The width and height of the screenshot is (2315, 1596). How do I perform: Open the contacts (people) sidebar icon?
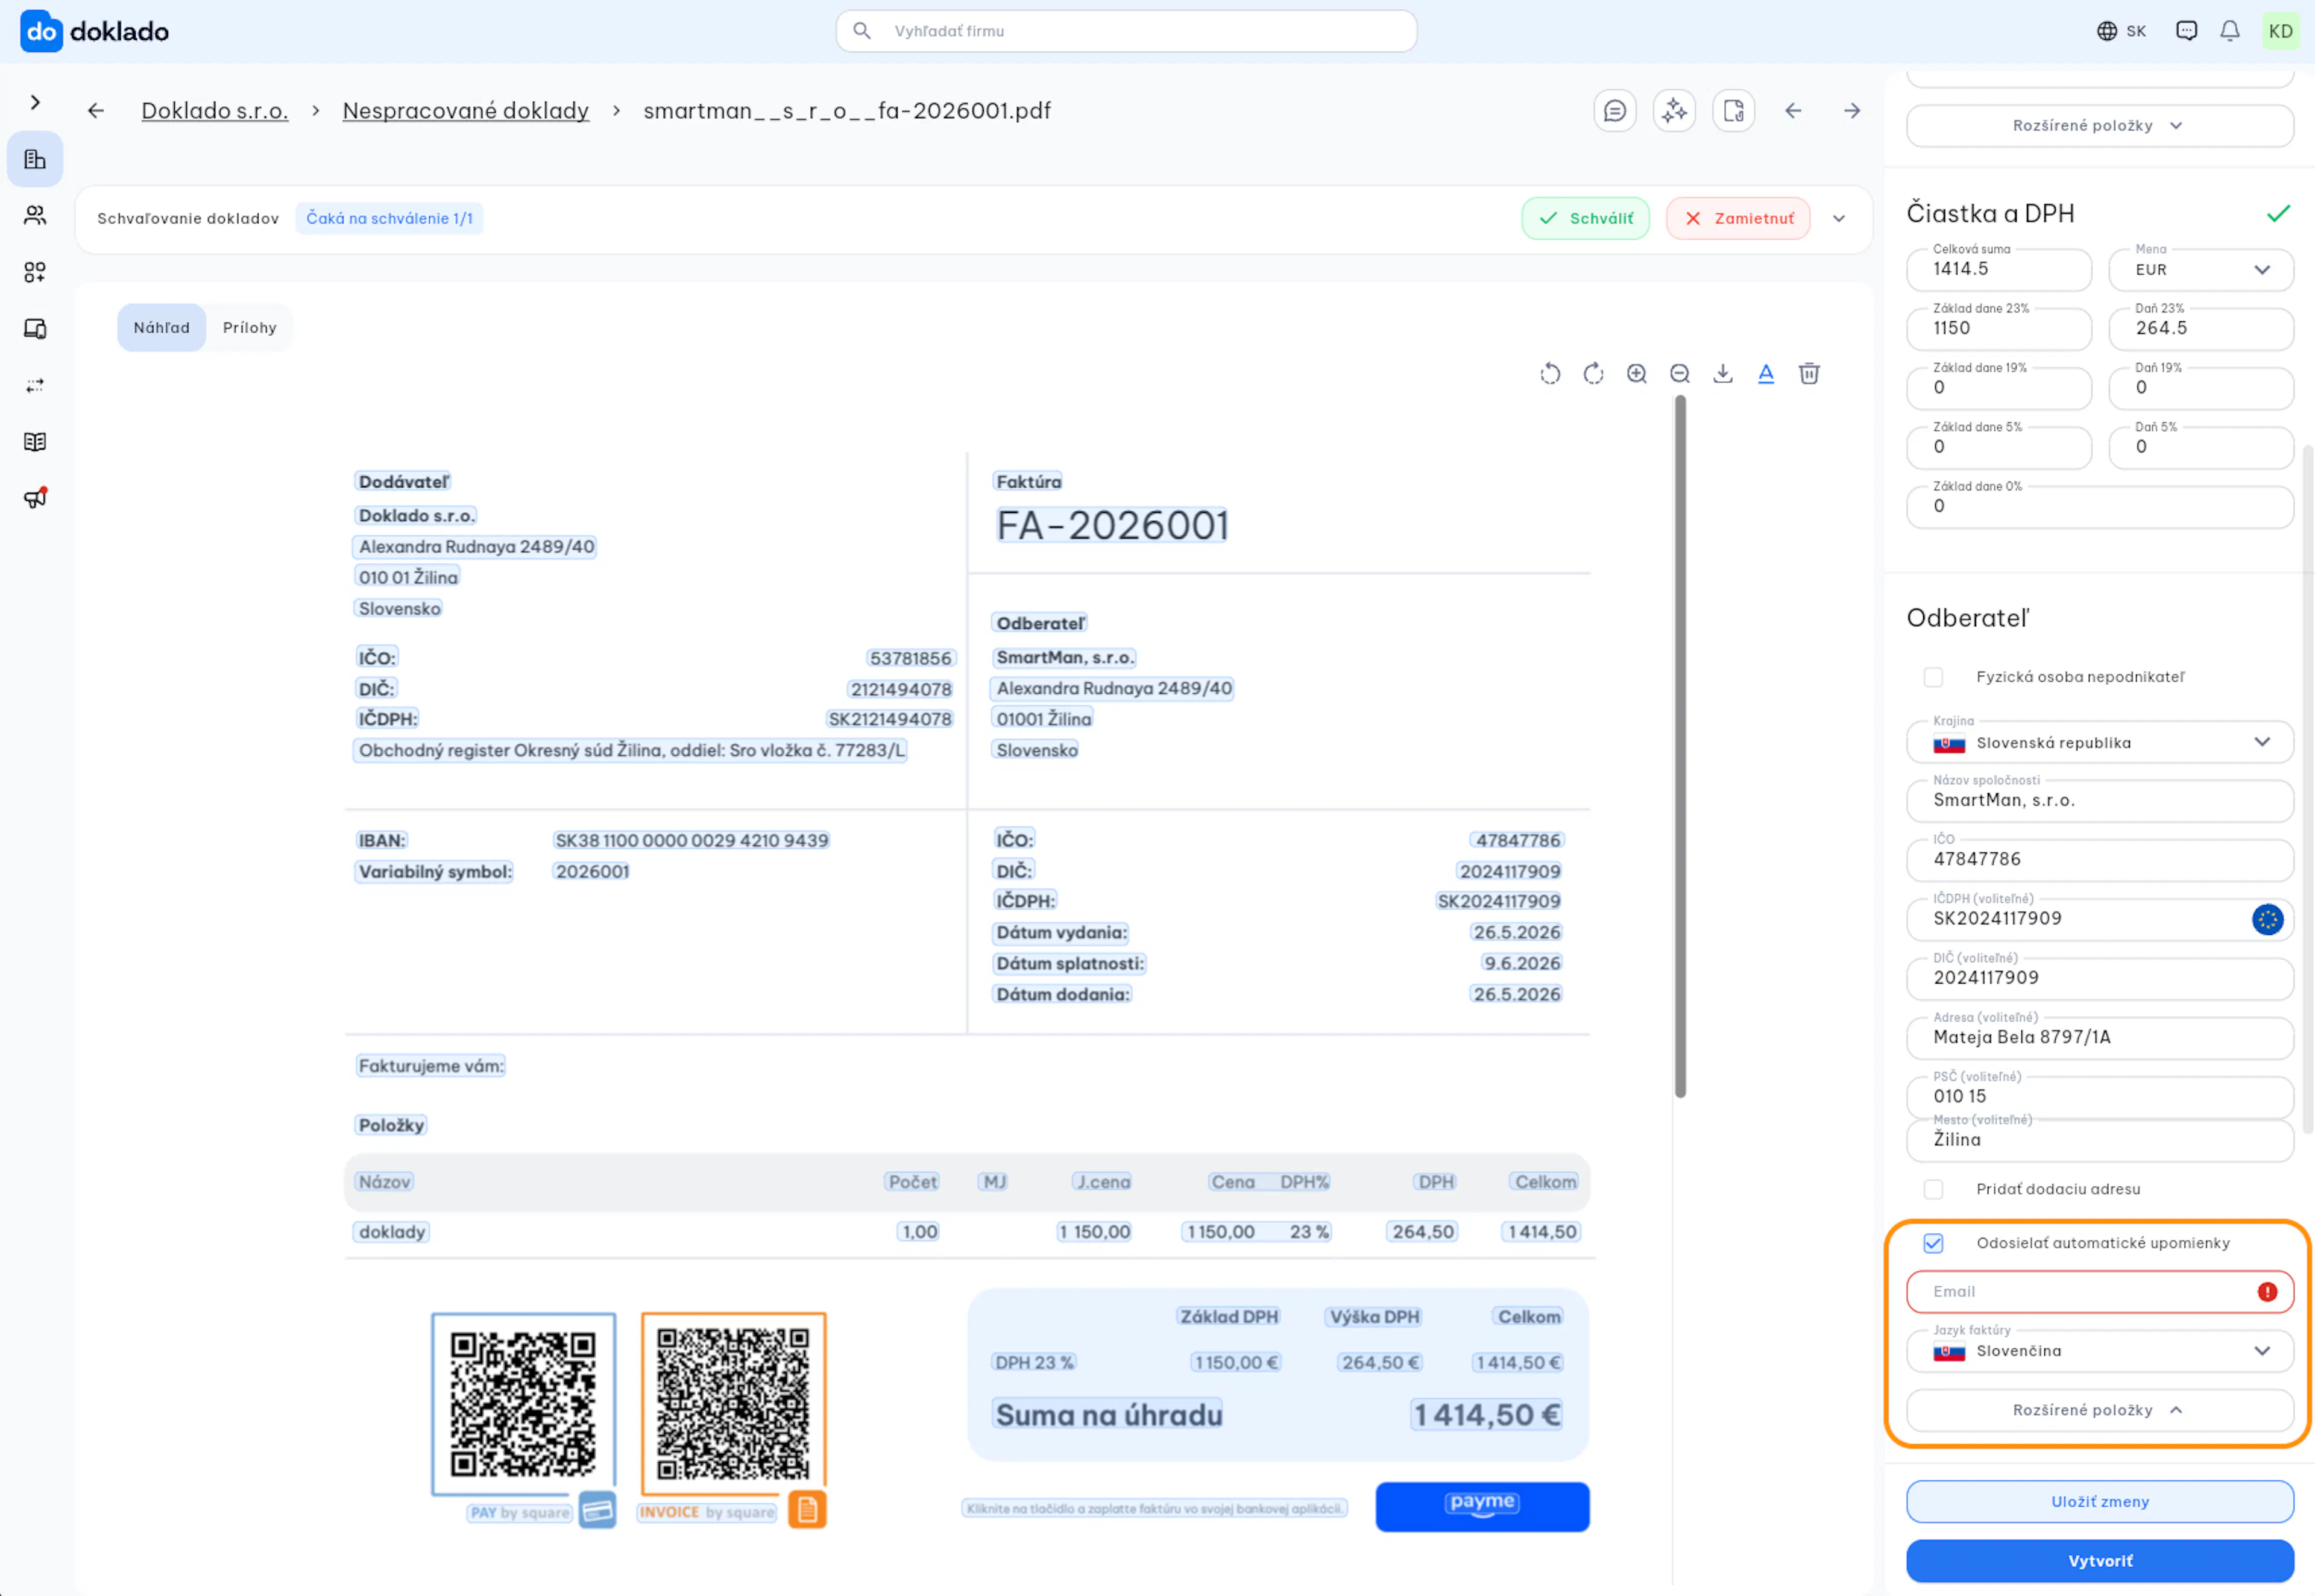pos(35,215)
